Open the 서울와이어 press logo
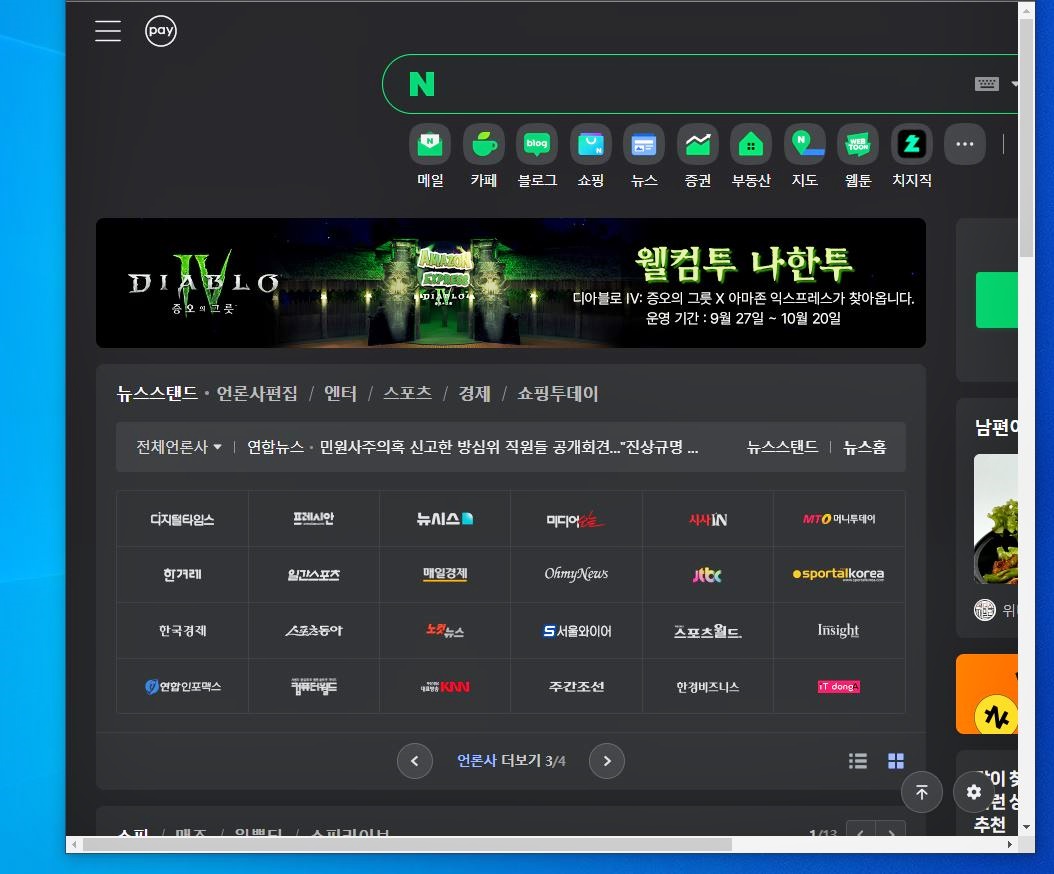1054x874 pixels. 576,631
